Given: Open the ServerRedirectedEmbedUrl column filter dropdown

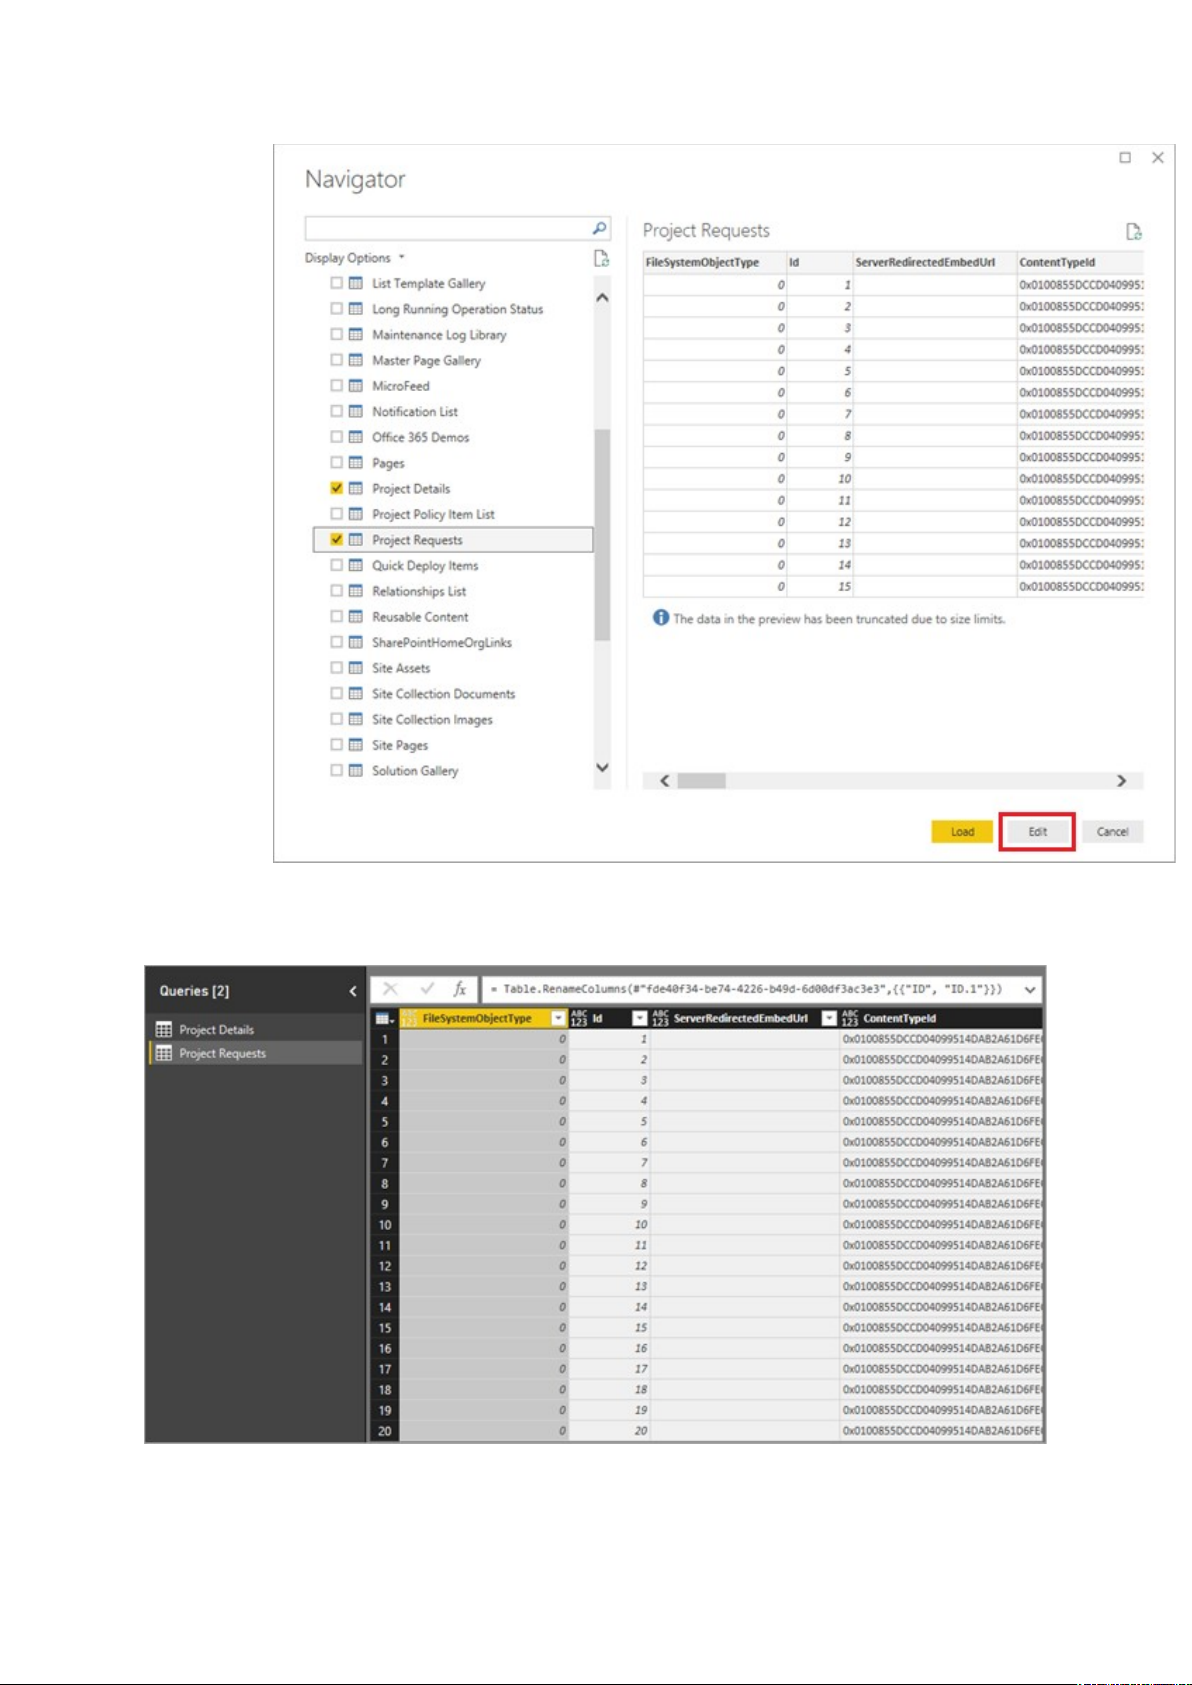Looking at the screenshot, I should [829, 1019].
